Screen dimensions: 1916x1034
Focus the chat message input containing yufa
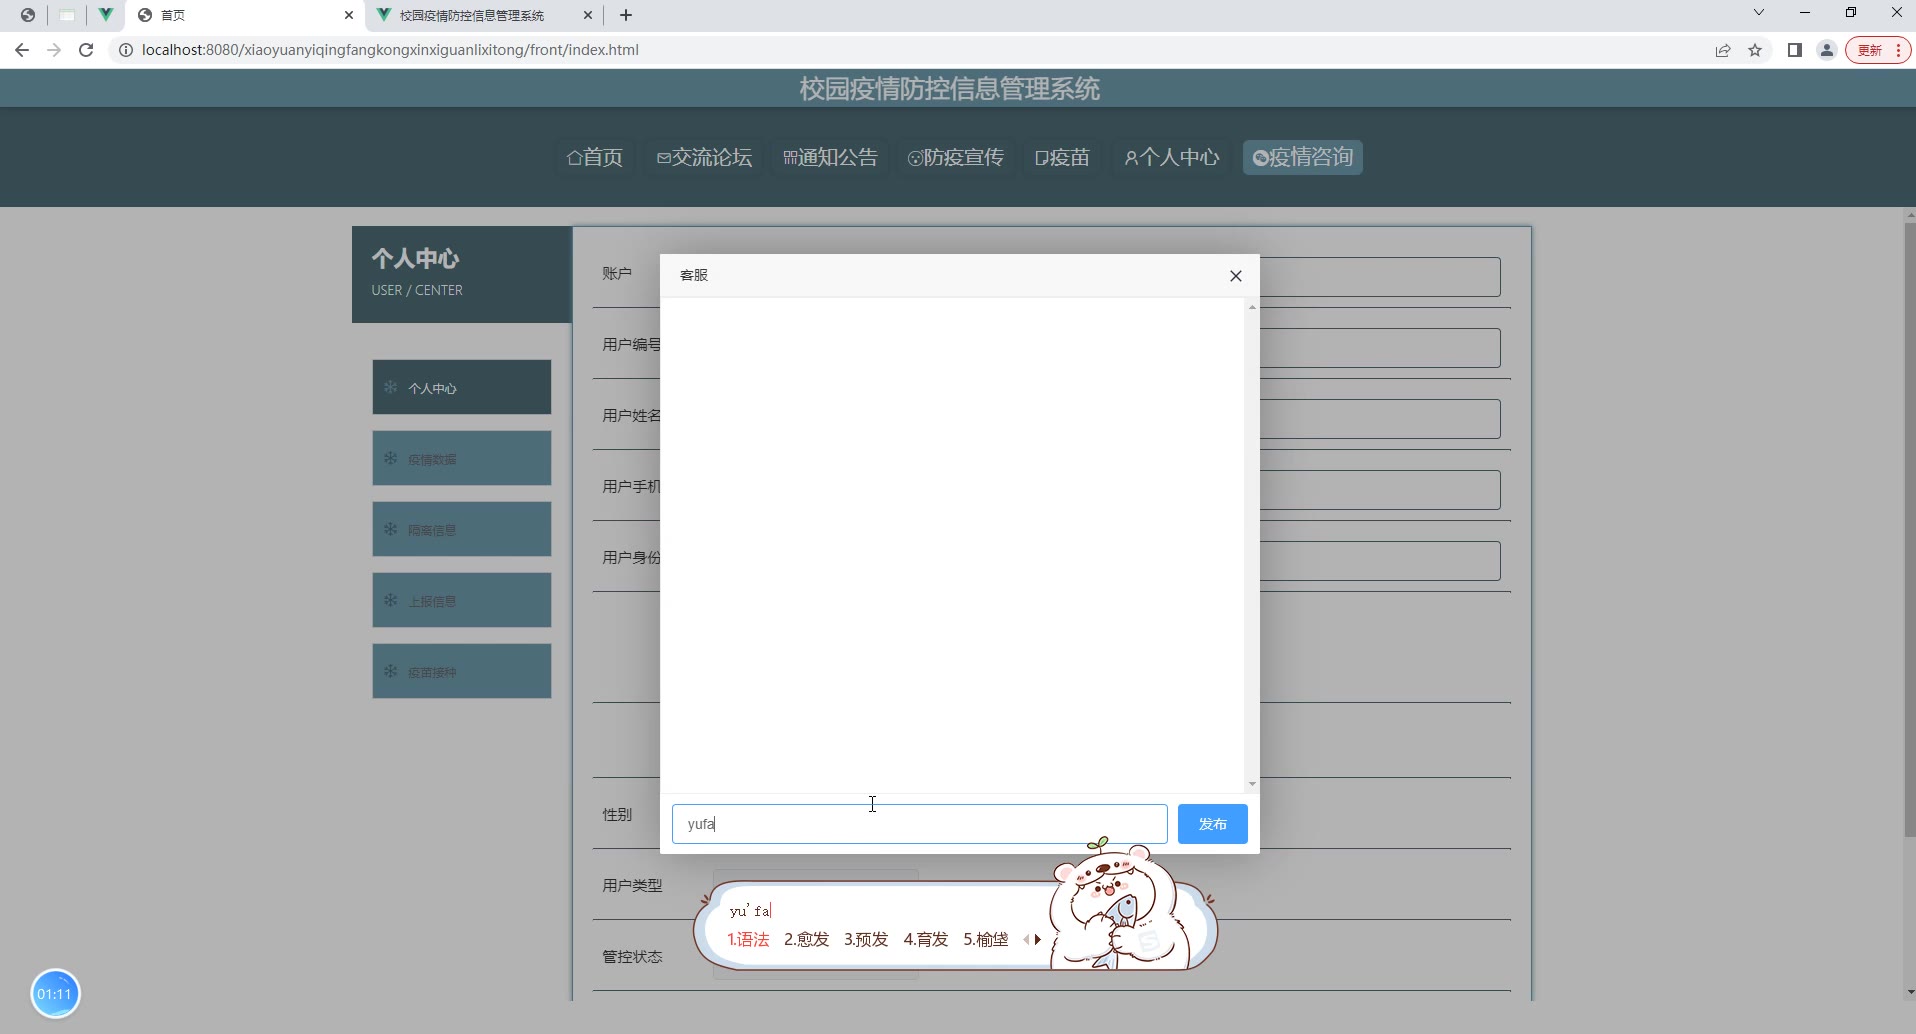tap(919, 824)
